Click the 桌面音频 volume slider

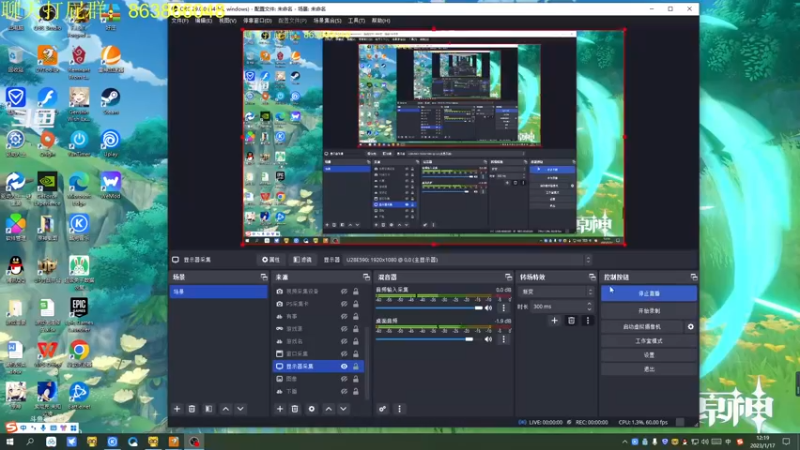429,339
